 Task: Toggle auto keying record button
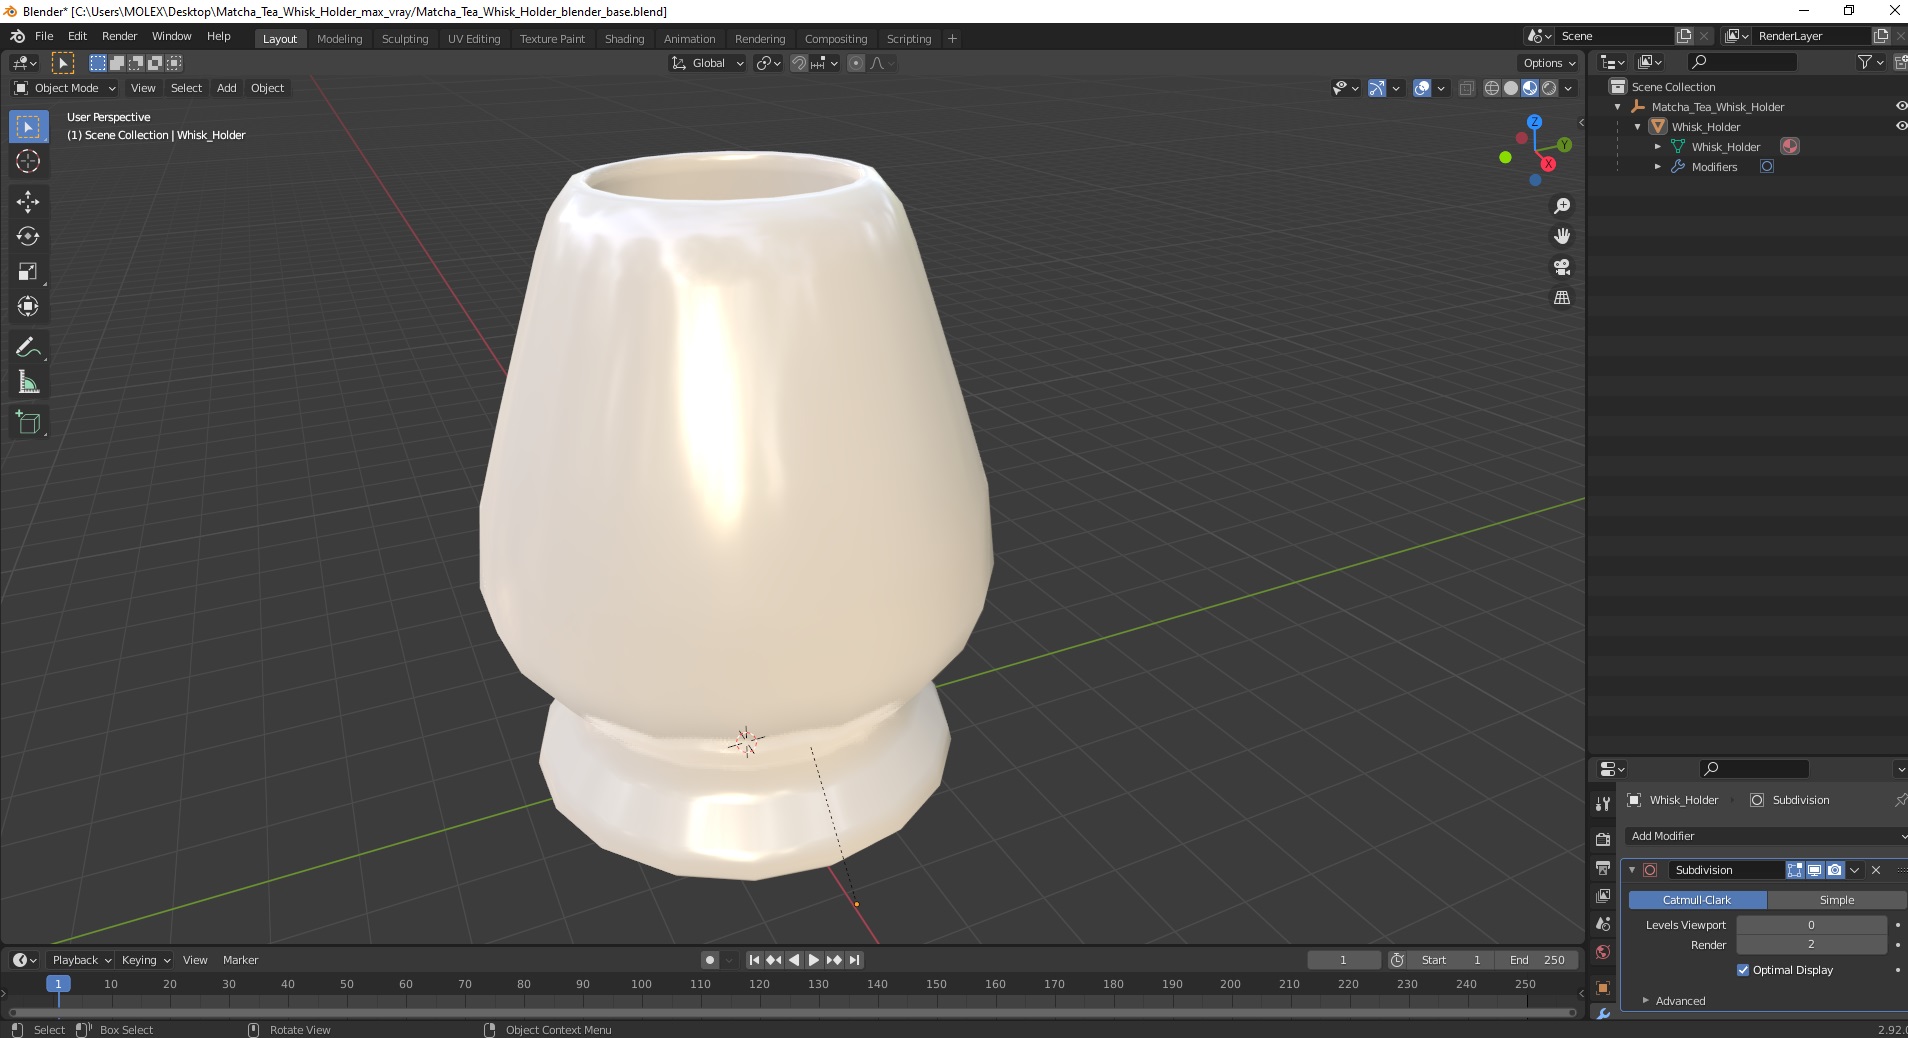pos(710,960)
